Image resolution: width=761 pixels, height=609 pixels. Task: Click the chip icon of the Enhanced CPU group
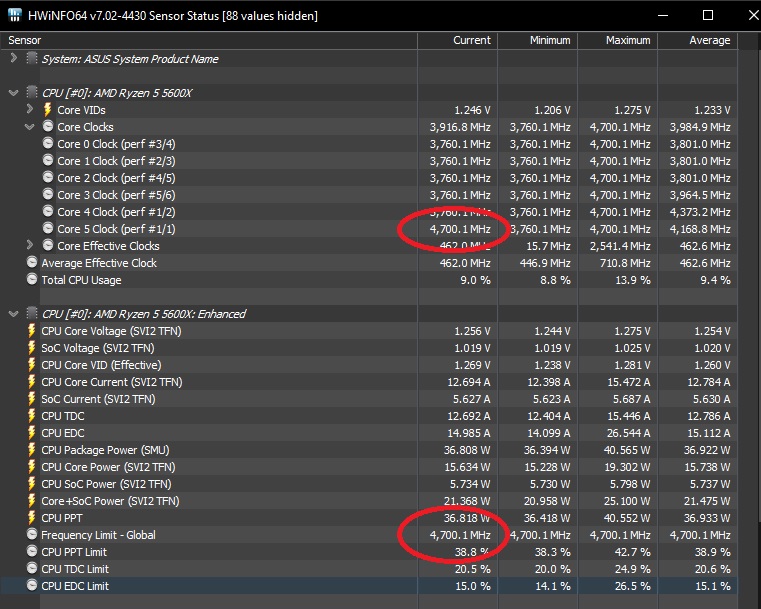coord(32,313)
